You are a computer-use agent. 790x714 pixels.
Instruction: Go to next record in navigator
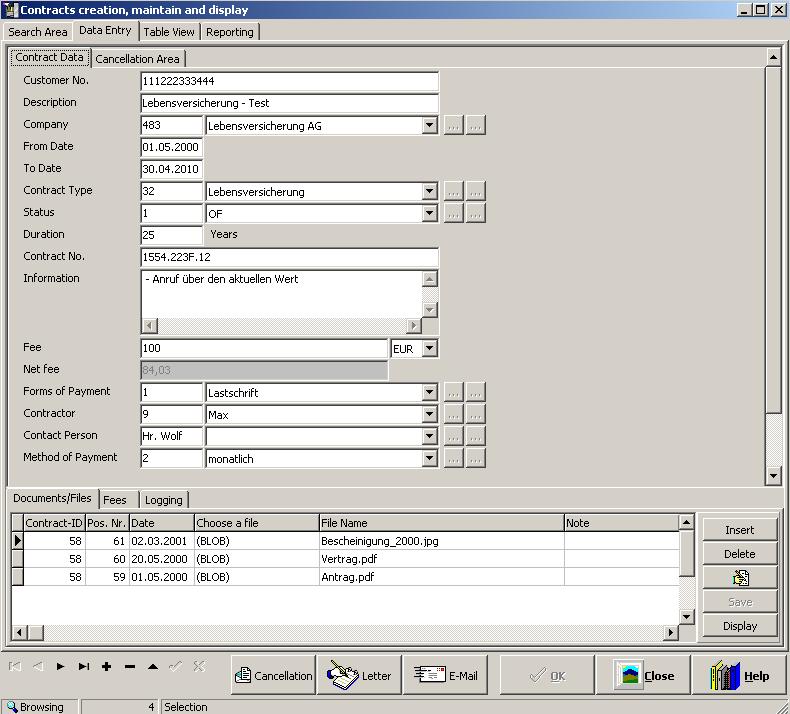tap(61, 667)
